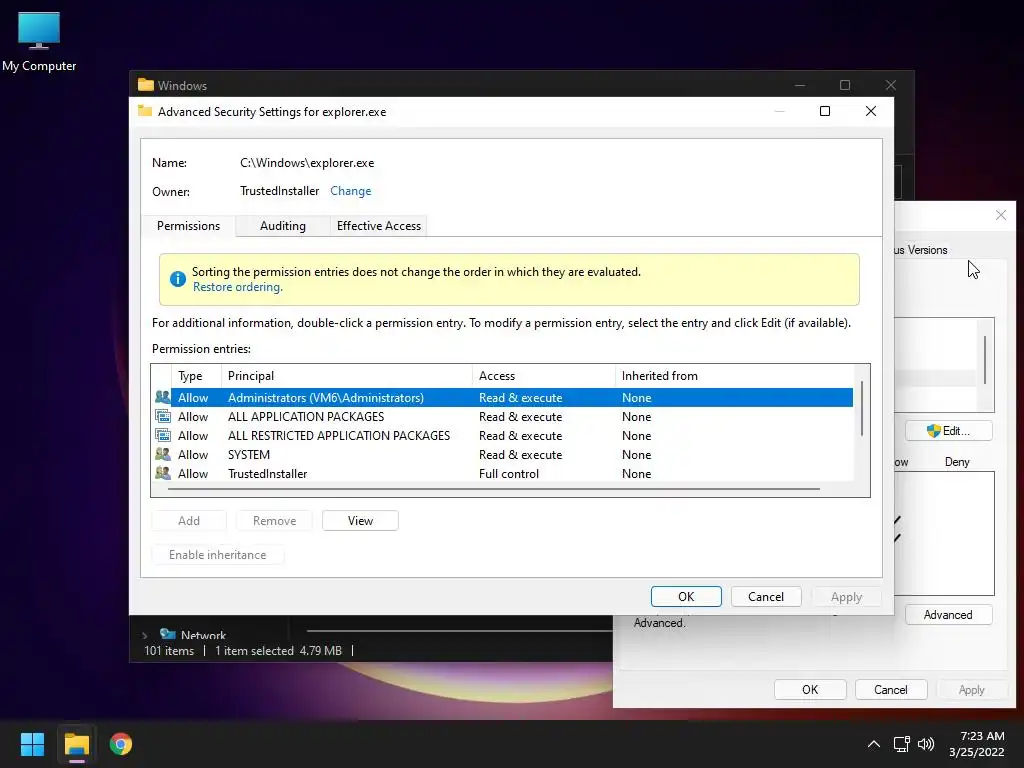Select the Previous Versions tab in Properties

(920, 250)
